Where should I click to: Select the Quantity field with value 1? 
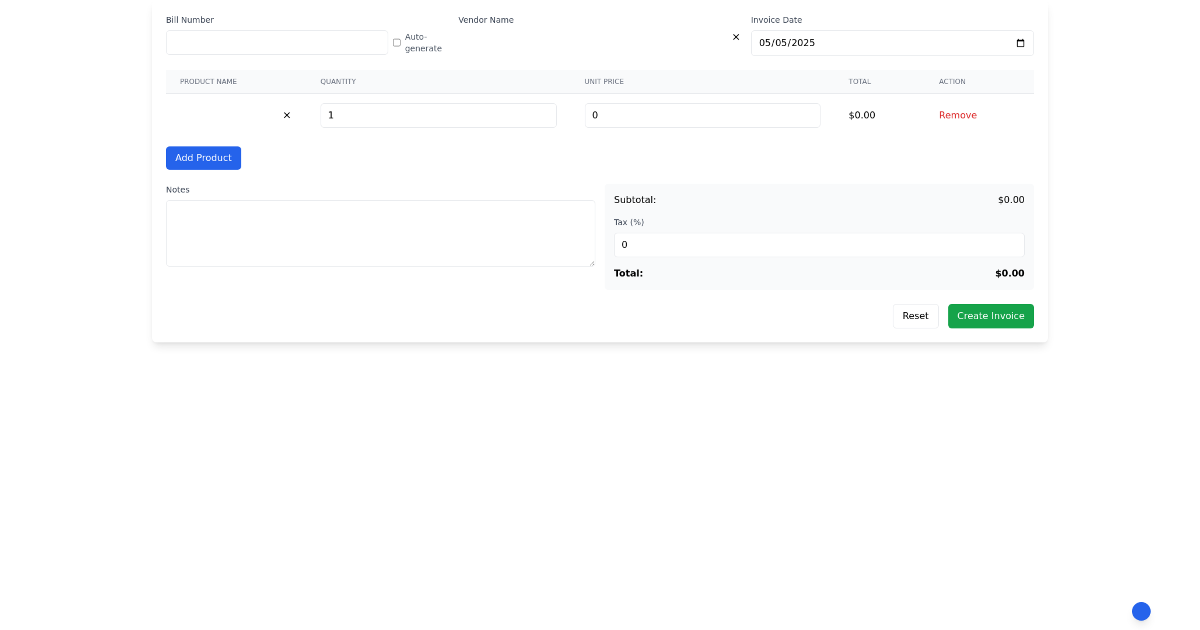438,115
